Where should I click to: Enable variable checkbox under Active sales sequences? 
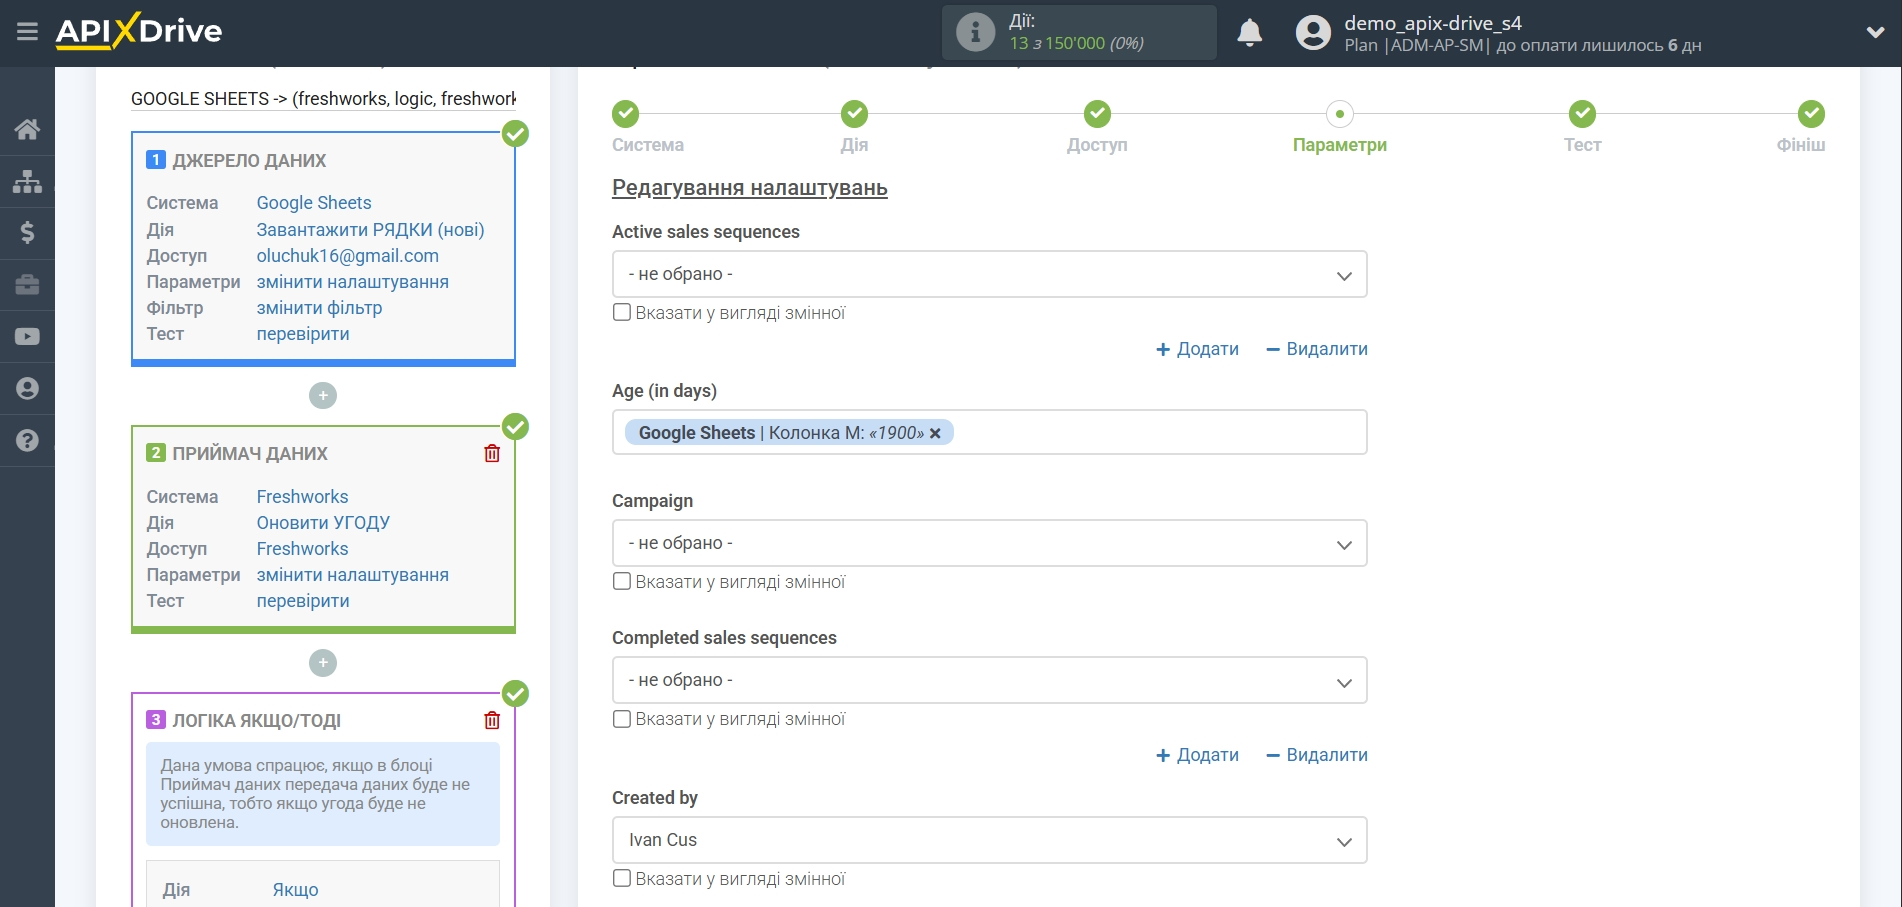tap(622, 313)
